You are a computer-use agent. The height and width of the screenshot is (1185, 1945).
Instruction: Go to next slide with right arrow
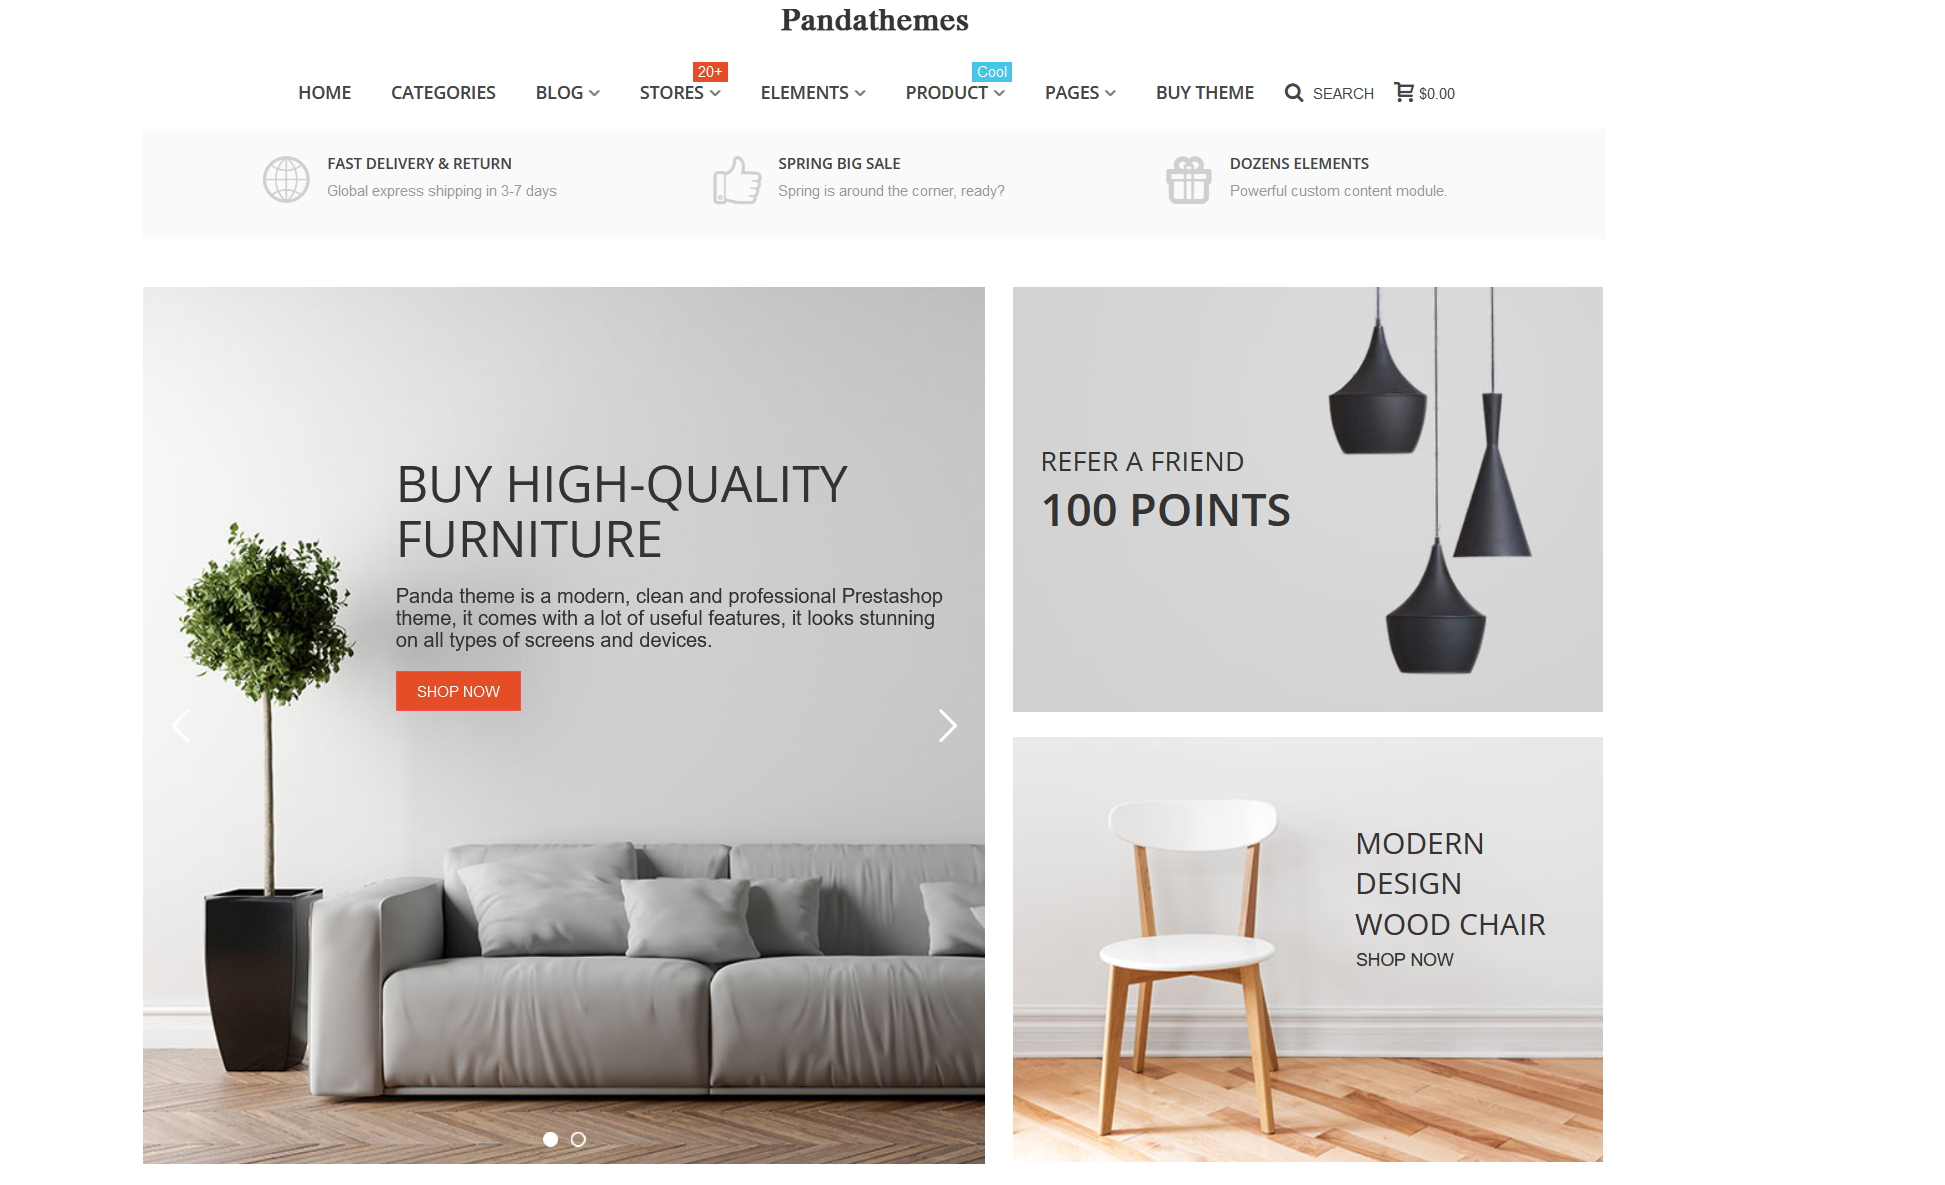(947, 725)
